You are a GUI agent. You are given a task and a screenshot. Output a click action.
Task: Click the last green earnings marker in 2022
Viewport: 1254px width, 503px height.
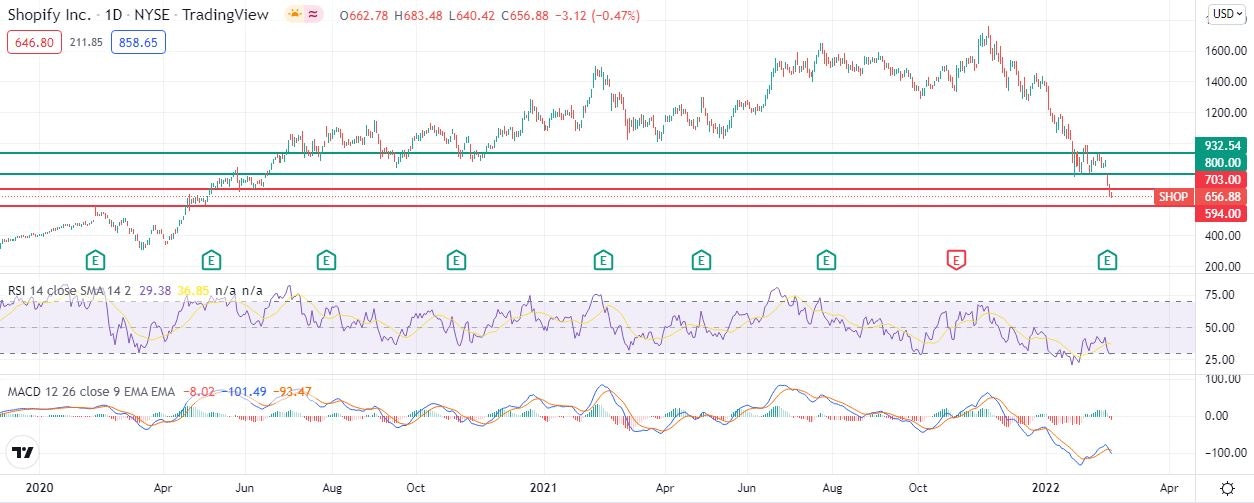point(1107,260)
